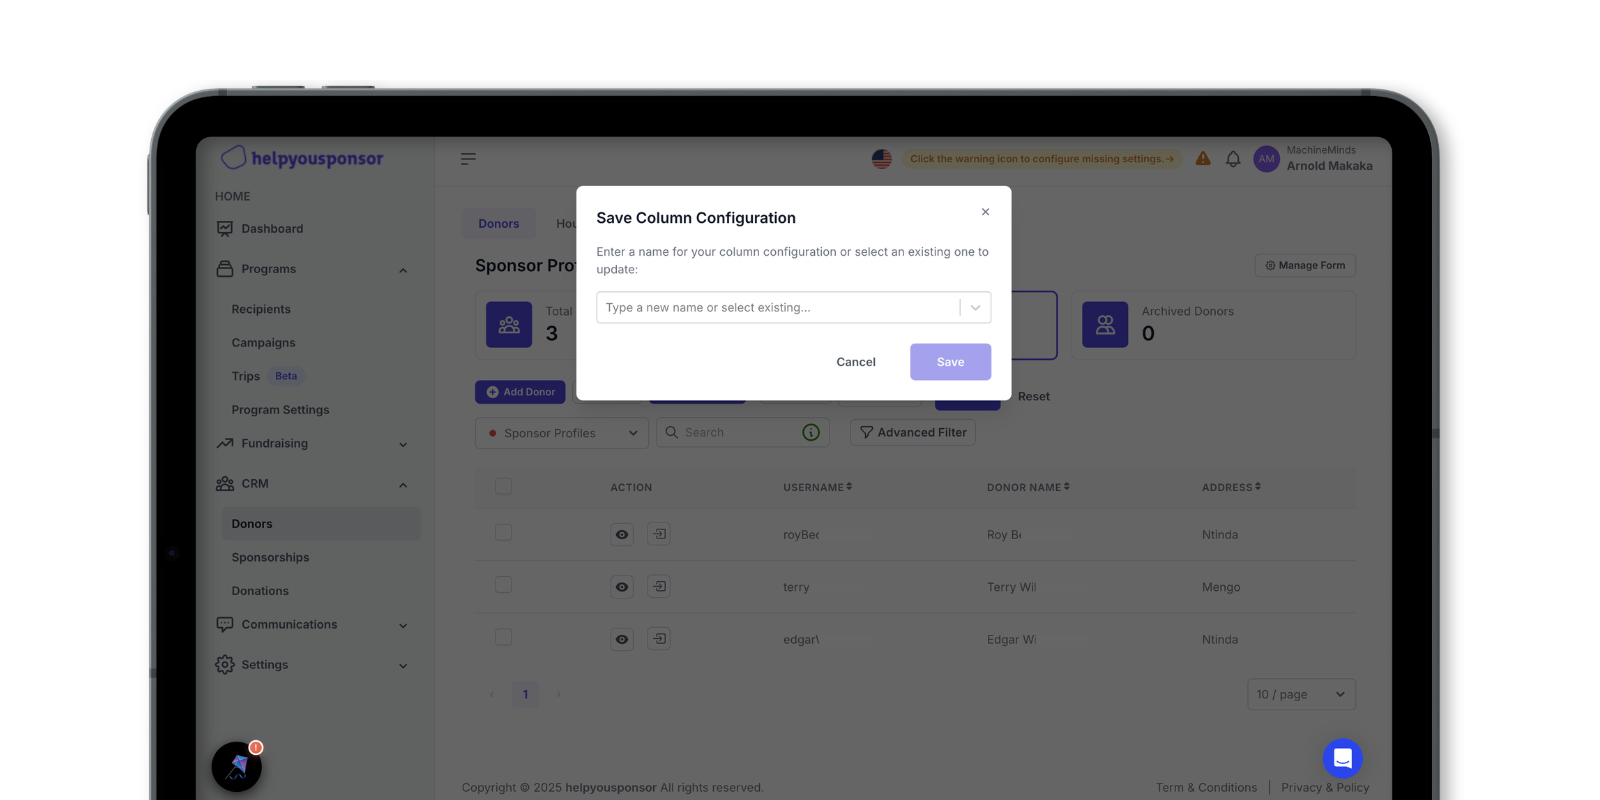Focus the configuration name input field
Image resolution: width=1600 pixels, height=800 pixels.
776,308
